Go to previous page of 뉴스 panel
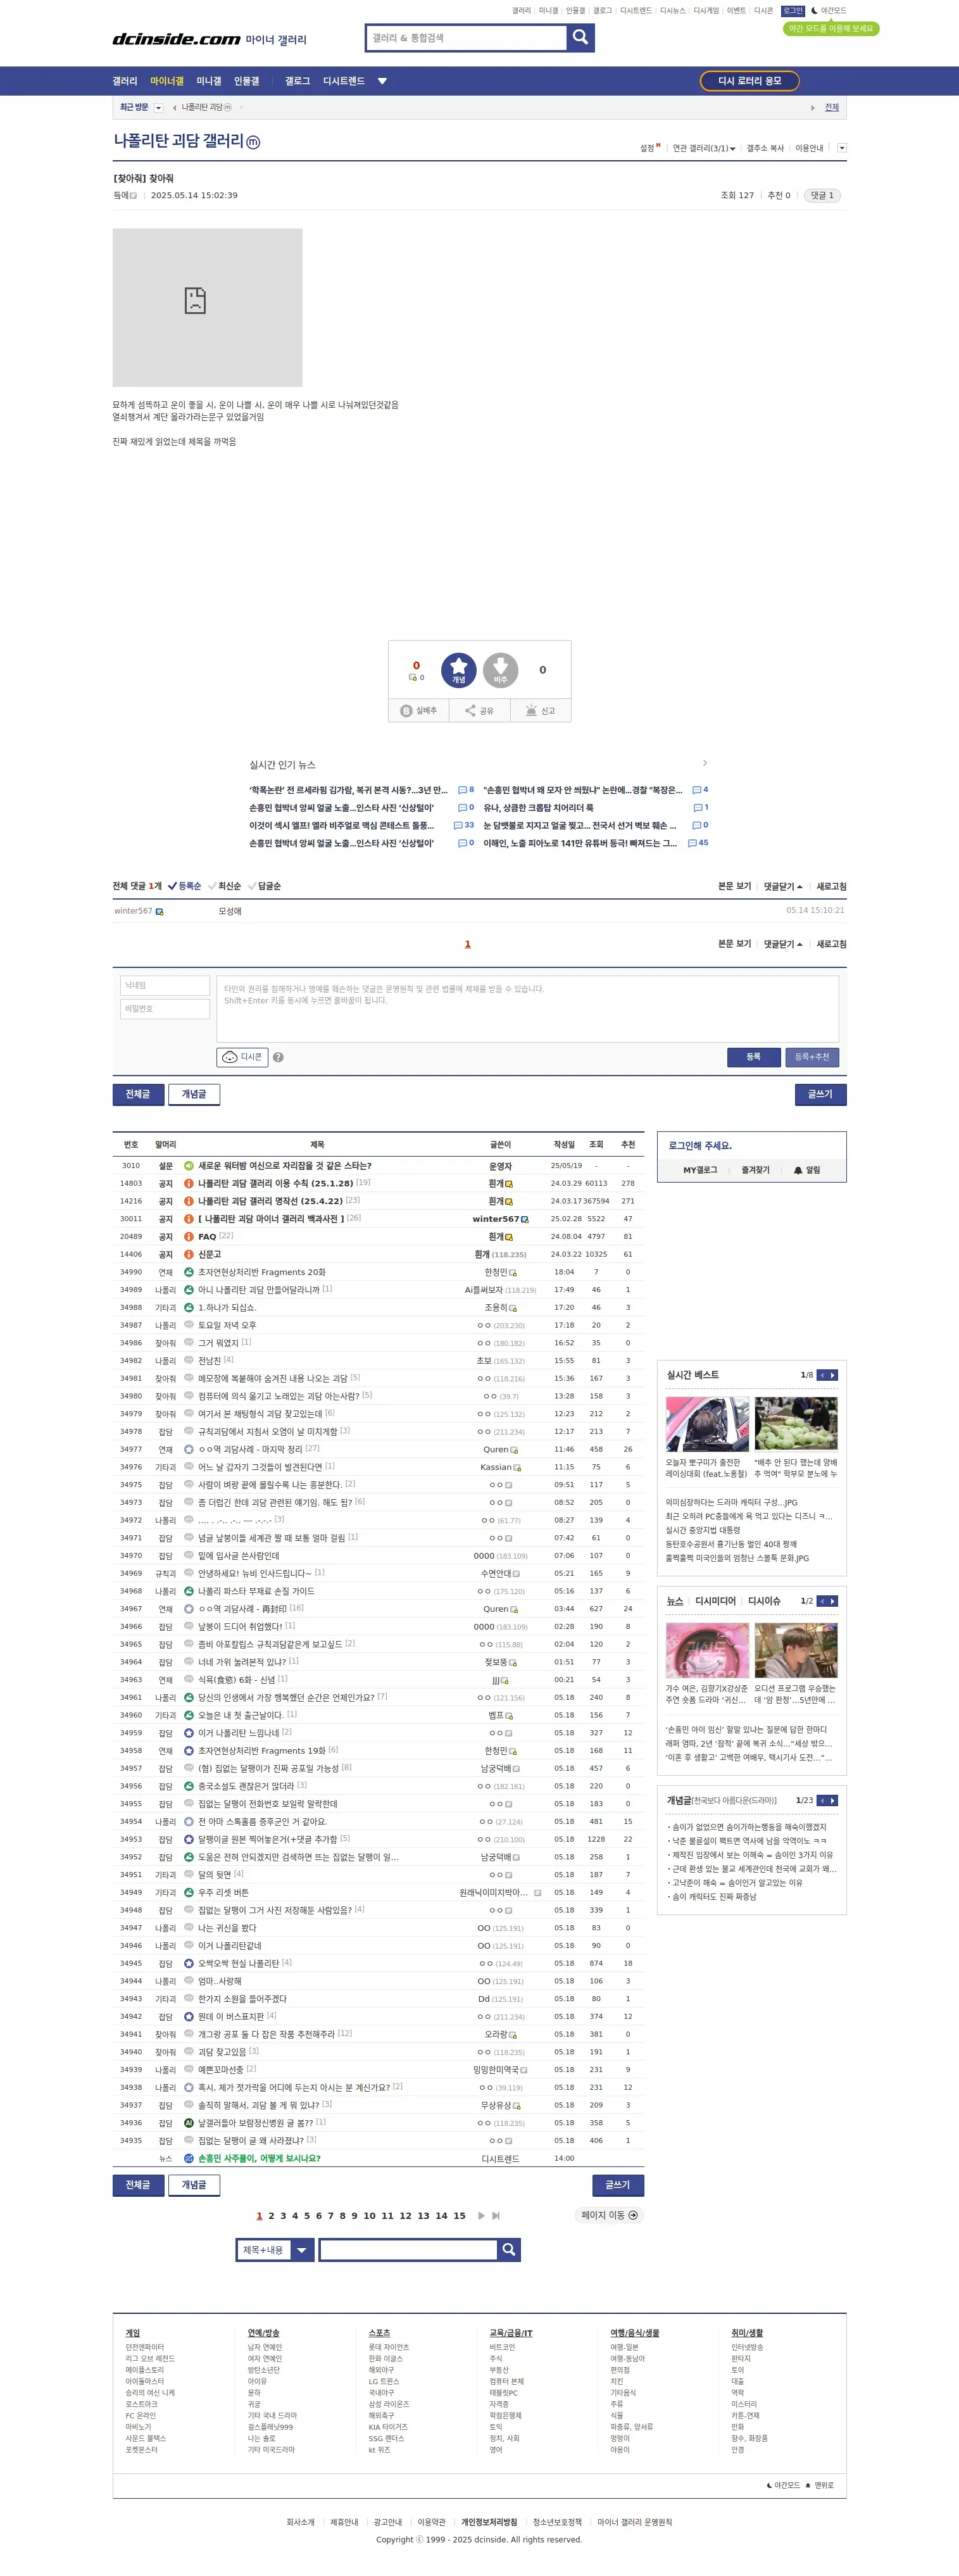959x2576 pixels. click(x=822, y=1601)
